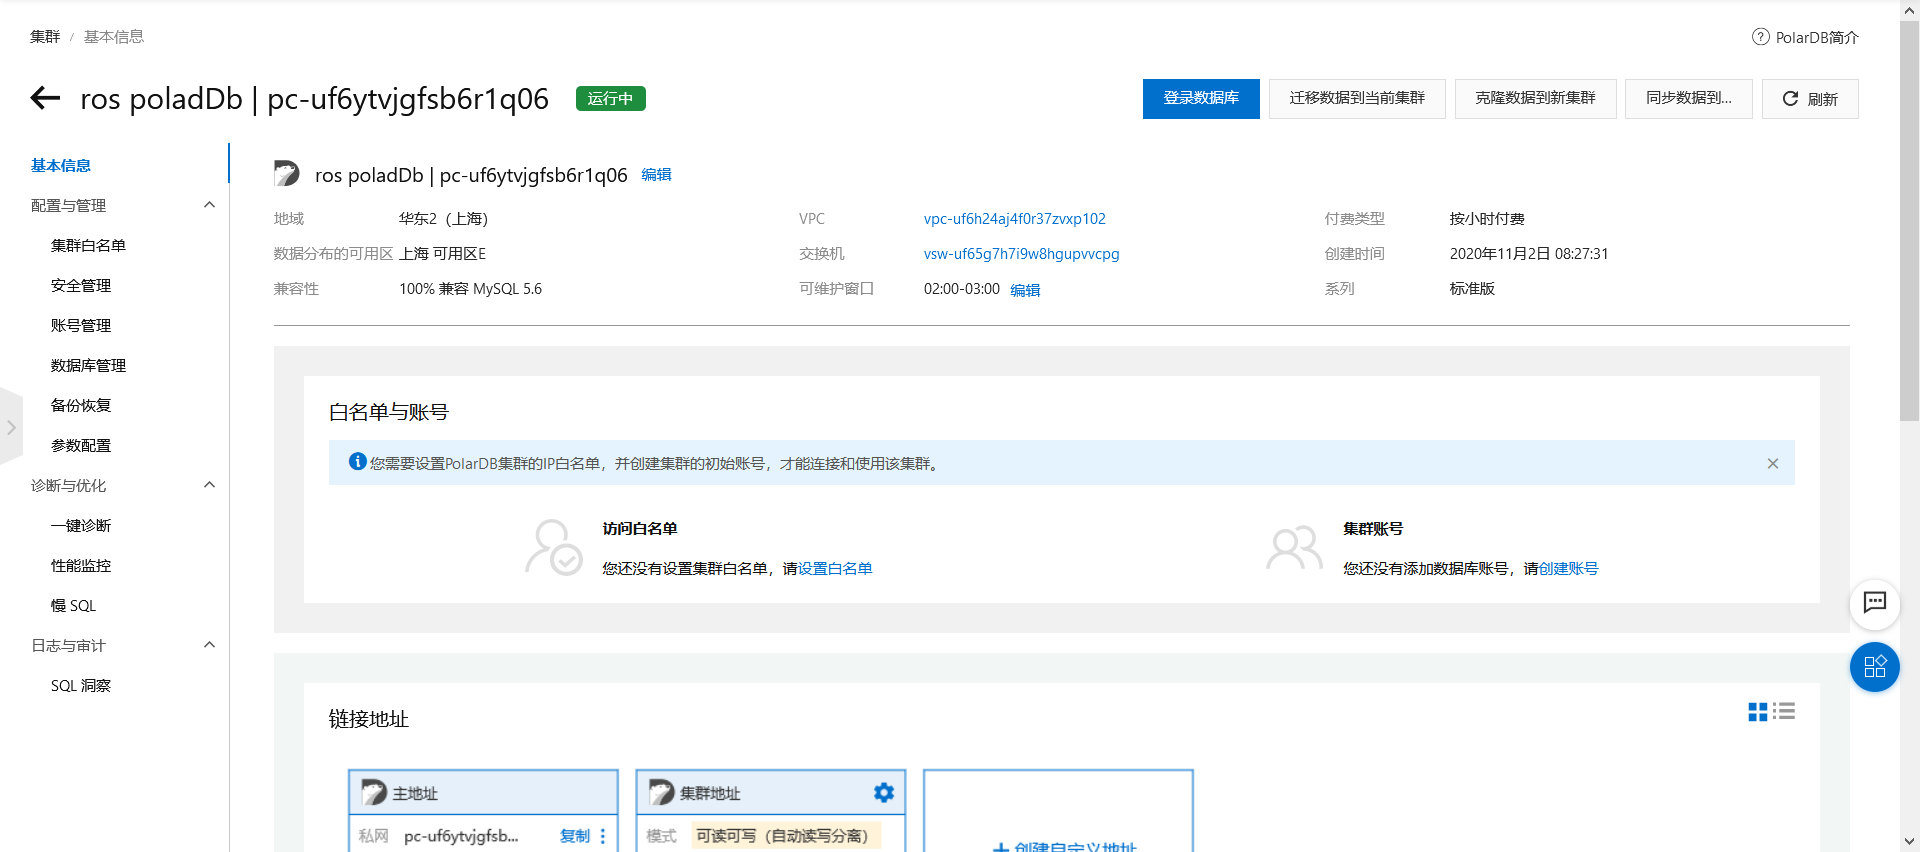Collapse the 日志与审计 section

click(209, 645)
